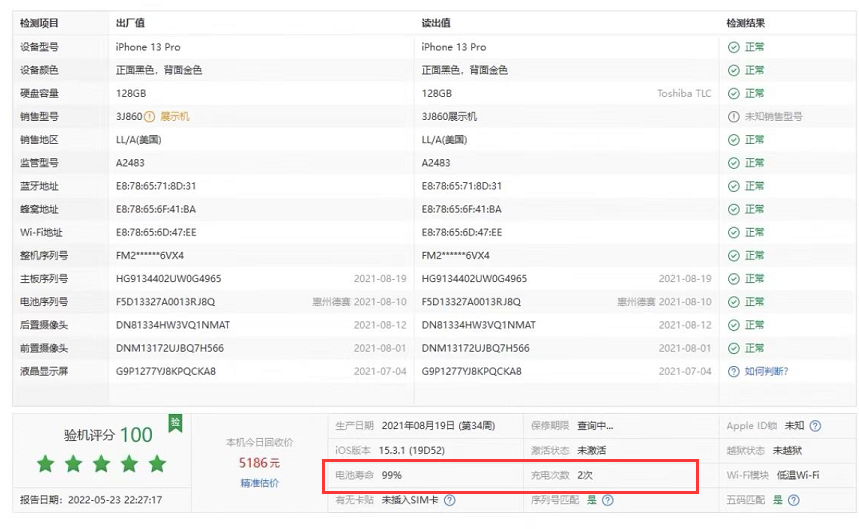Click the green check icon in 主板序列号 row
859x529 pixels.
pyautogui.click(x=734, y=279)
